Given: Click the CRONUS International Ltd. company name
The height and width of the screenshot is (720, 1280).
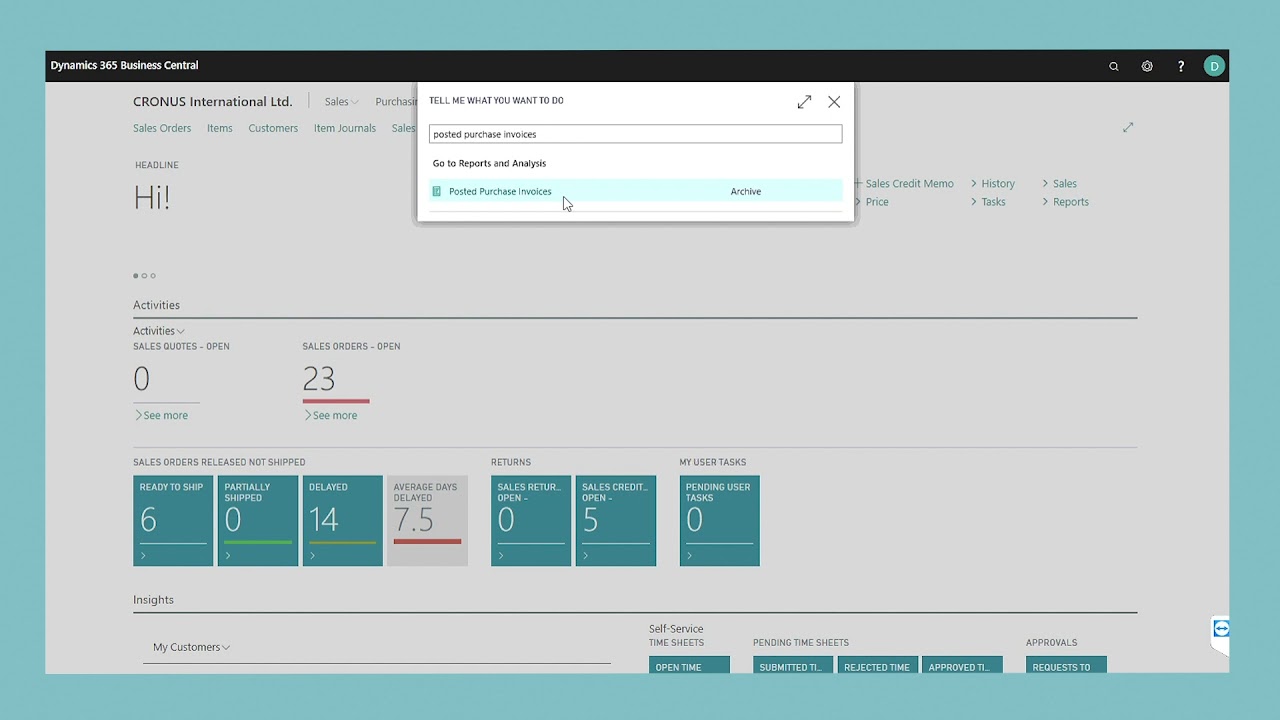Looking at the screenshot, I should 213,102.
